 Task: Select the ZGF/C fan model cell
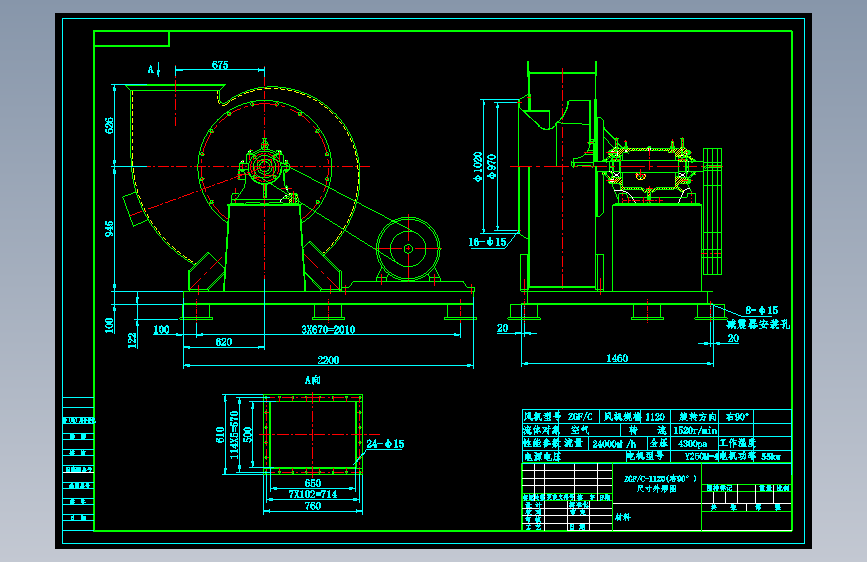(579, 417)
